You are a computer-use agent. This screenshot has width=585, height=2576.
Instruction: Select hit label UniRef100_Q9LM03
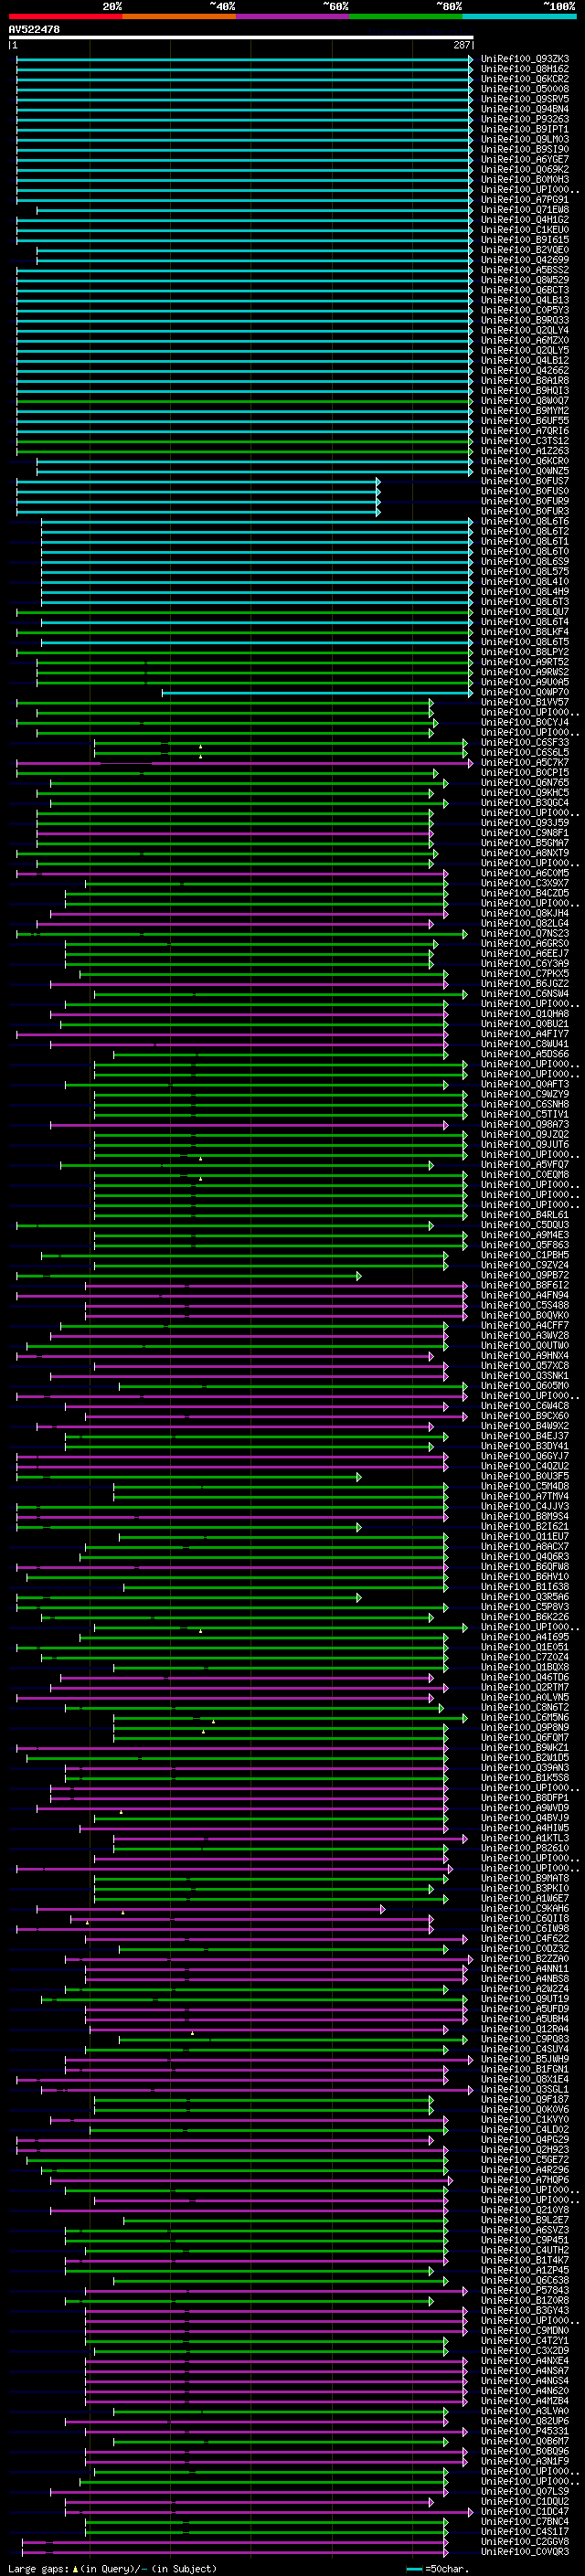pyautogui.click(x=525, y=139)
